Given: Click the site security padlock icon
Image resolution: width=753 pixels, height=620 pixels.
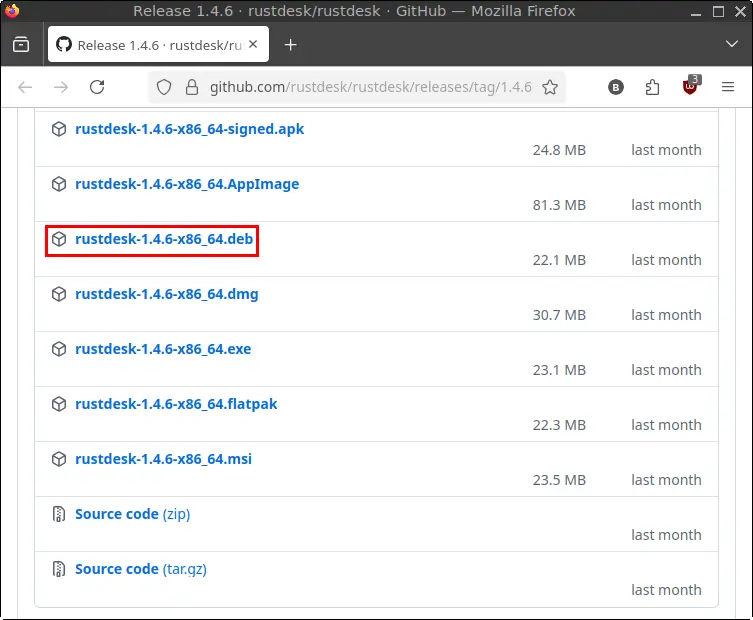Looking at the screenshot, I should click(192, 87).
